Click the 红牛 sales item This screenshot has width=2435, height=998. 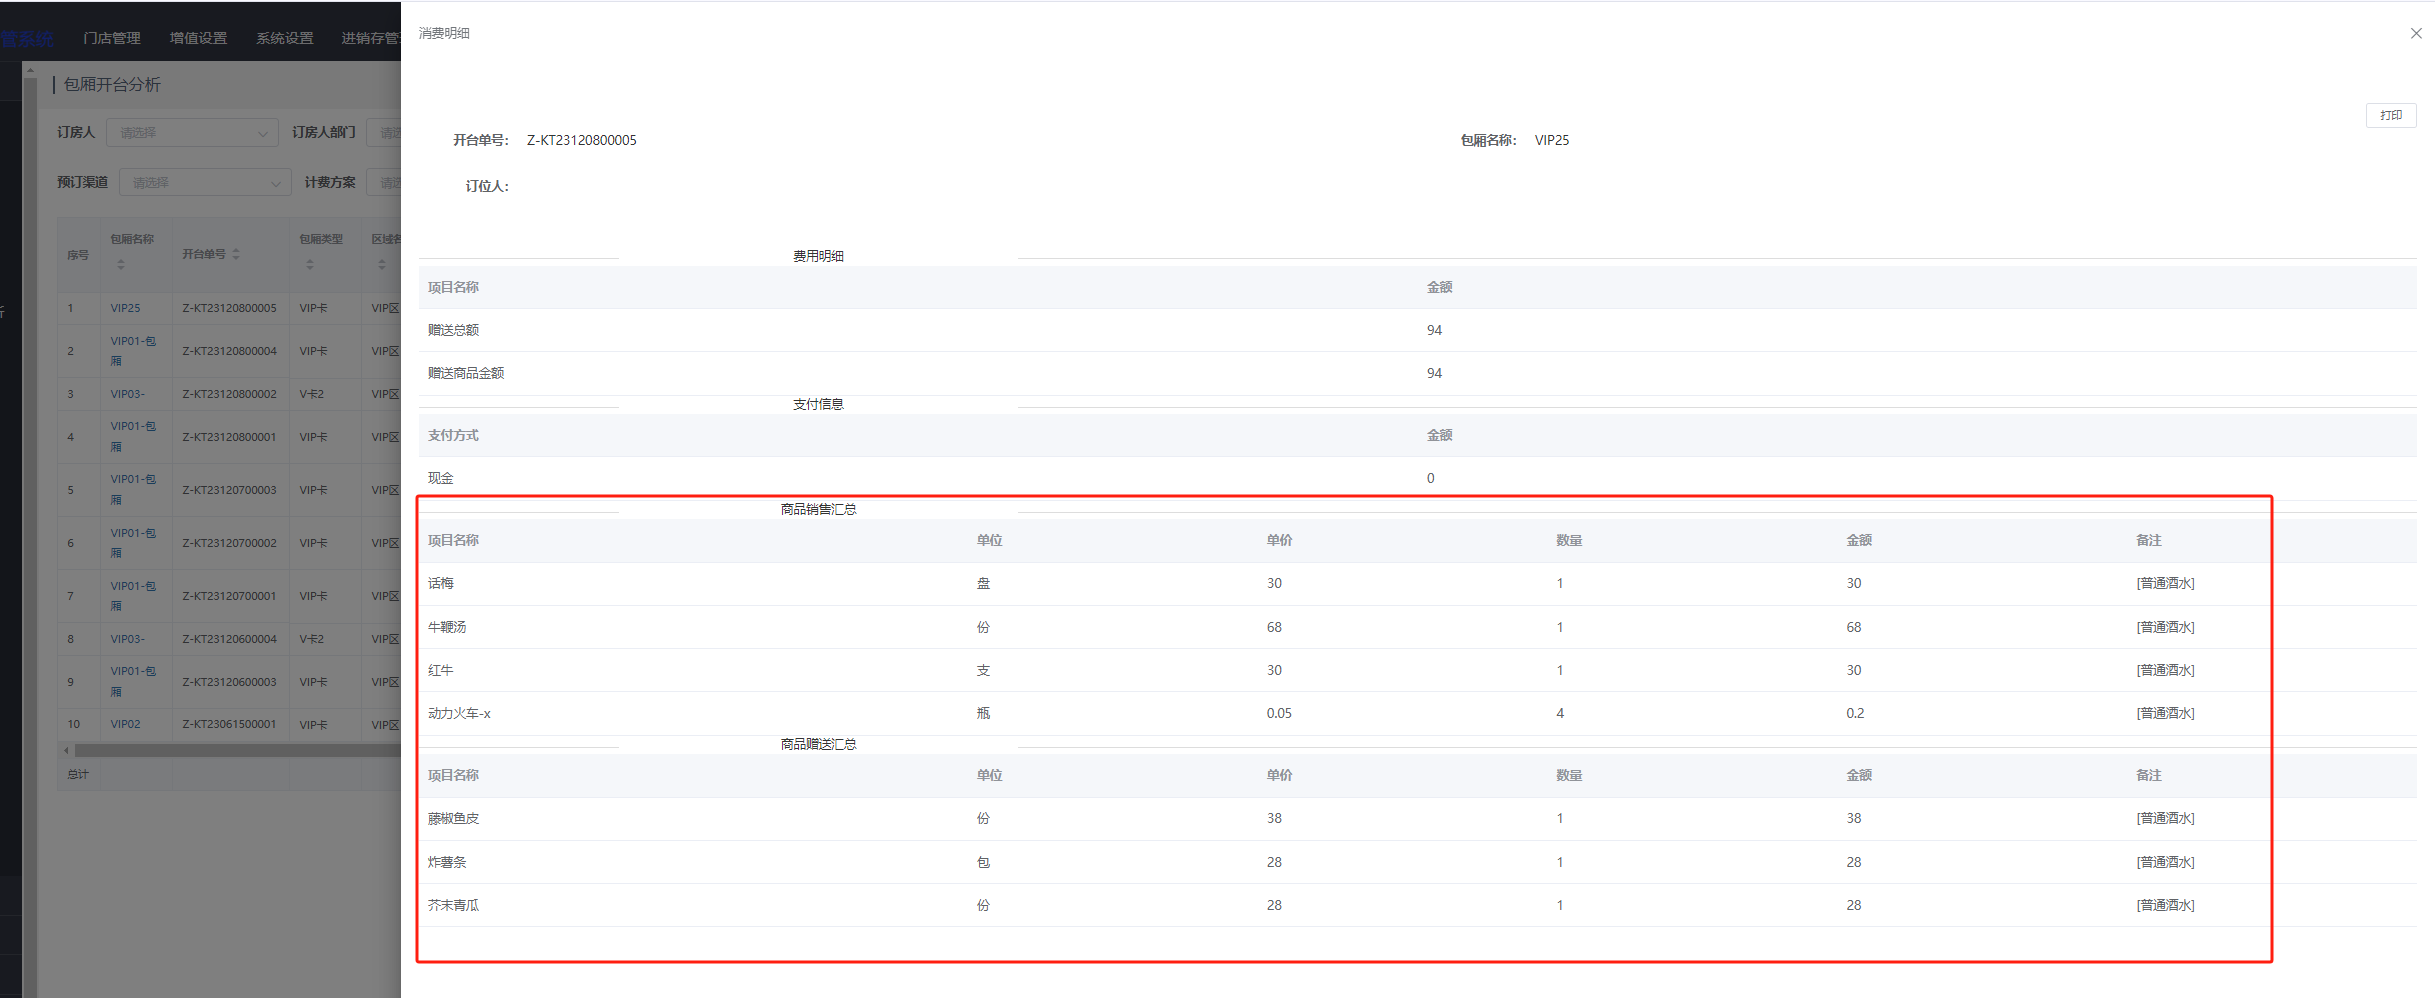441,670
